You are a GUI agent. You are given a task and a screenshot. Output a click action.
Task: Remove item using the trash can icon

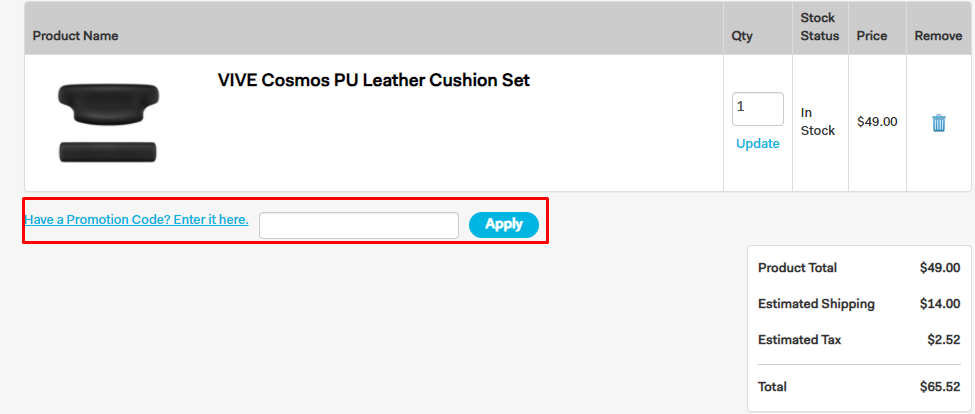pyautogui.click(x=938, y=123)
